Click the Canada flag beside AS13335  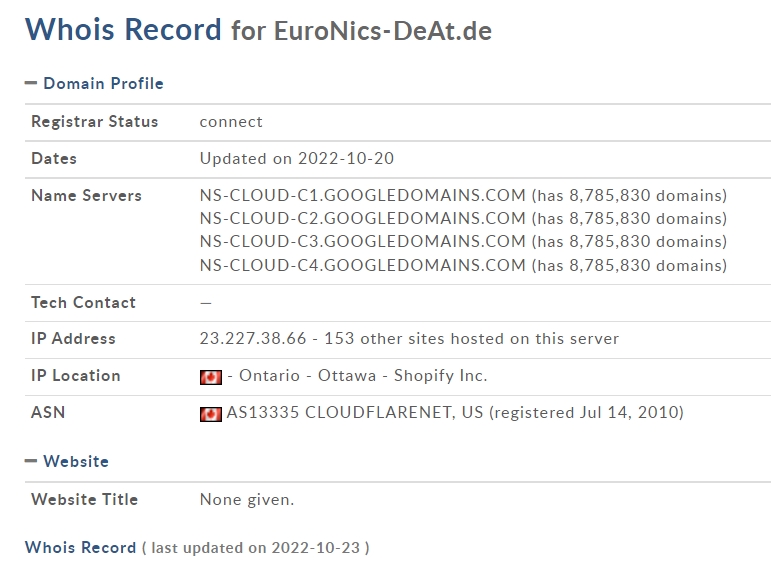click(211, 414)
